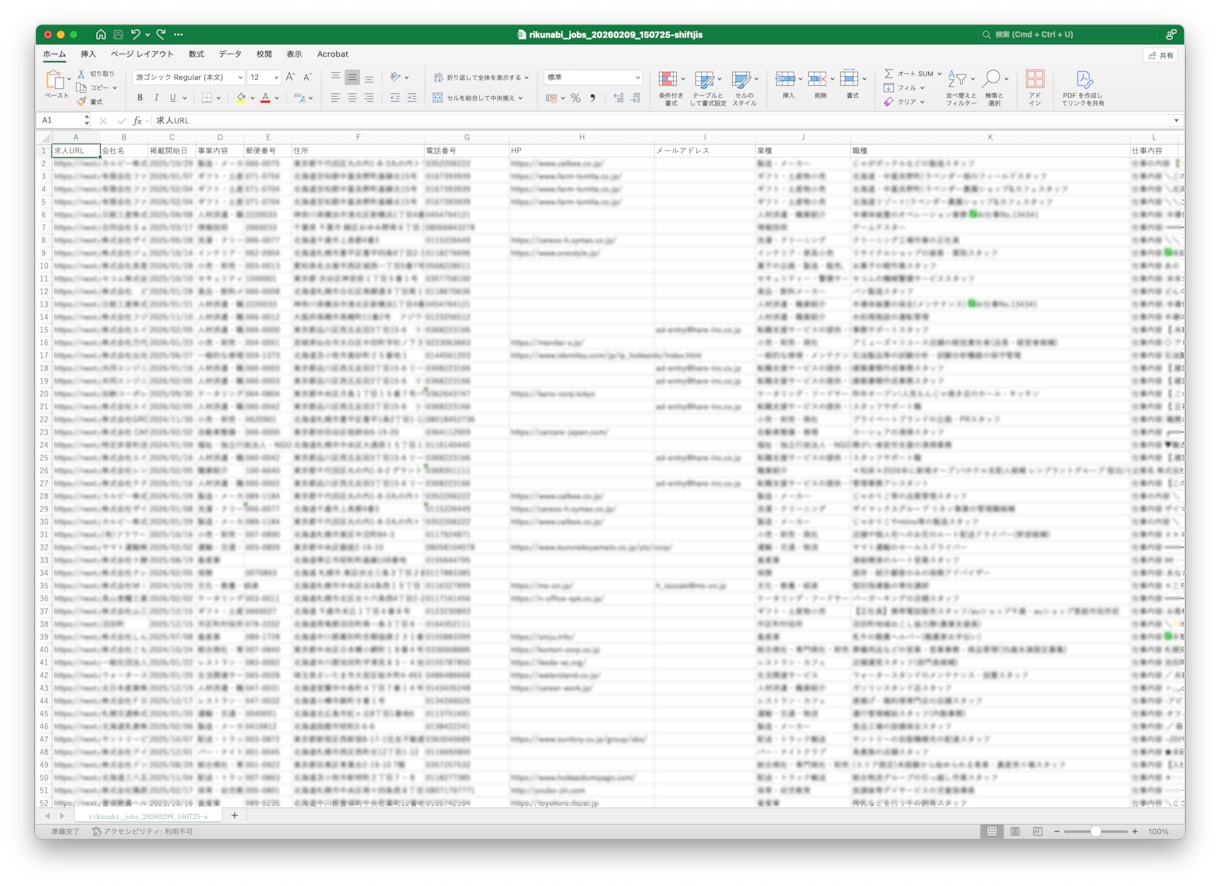Open sort and filter 並べ替えとフィルター
Image resolution: width=1220 pixels, height=886 pixels.
click(961, 88)
